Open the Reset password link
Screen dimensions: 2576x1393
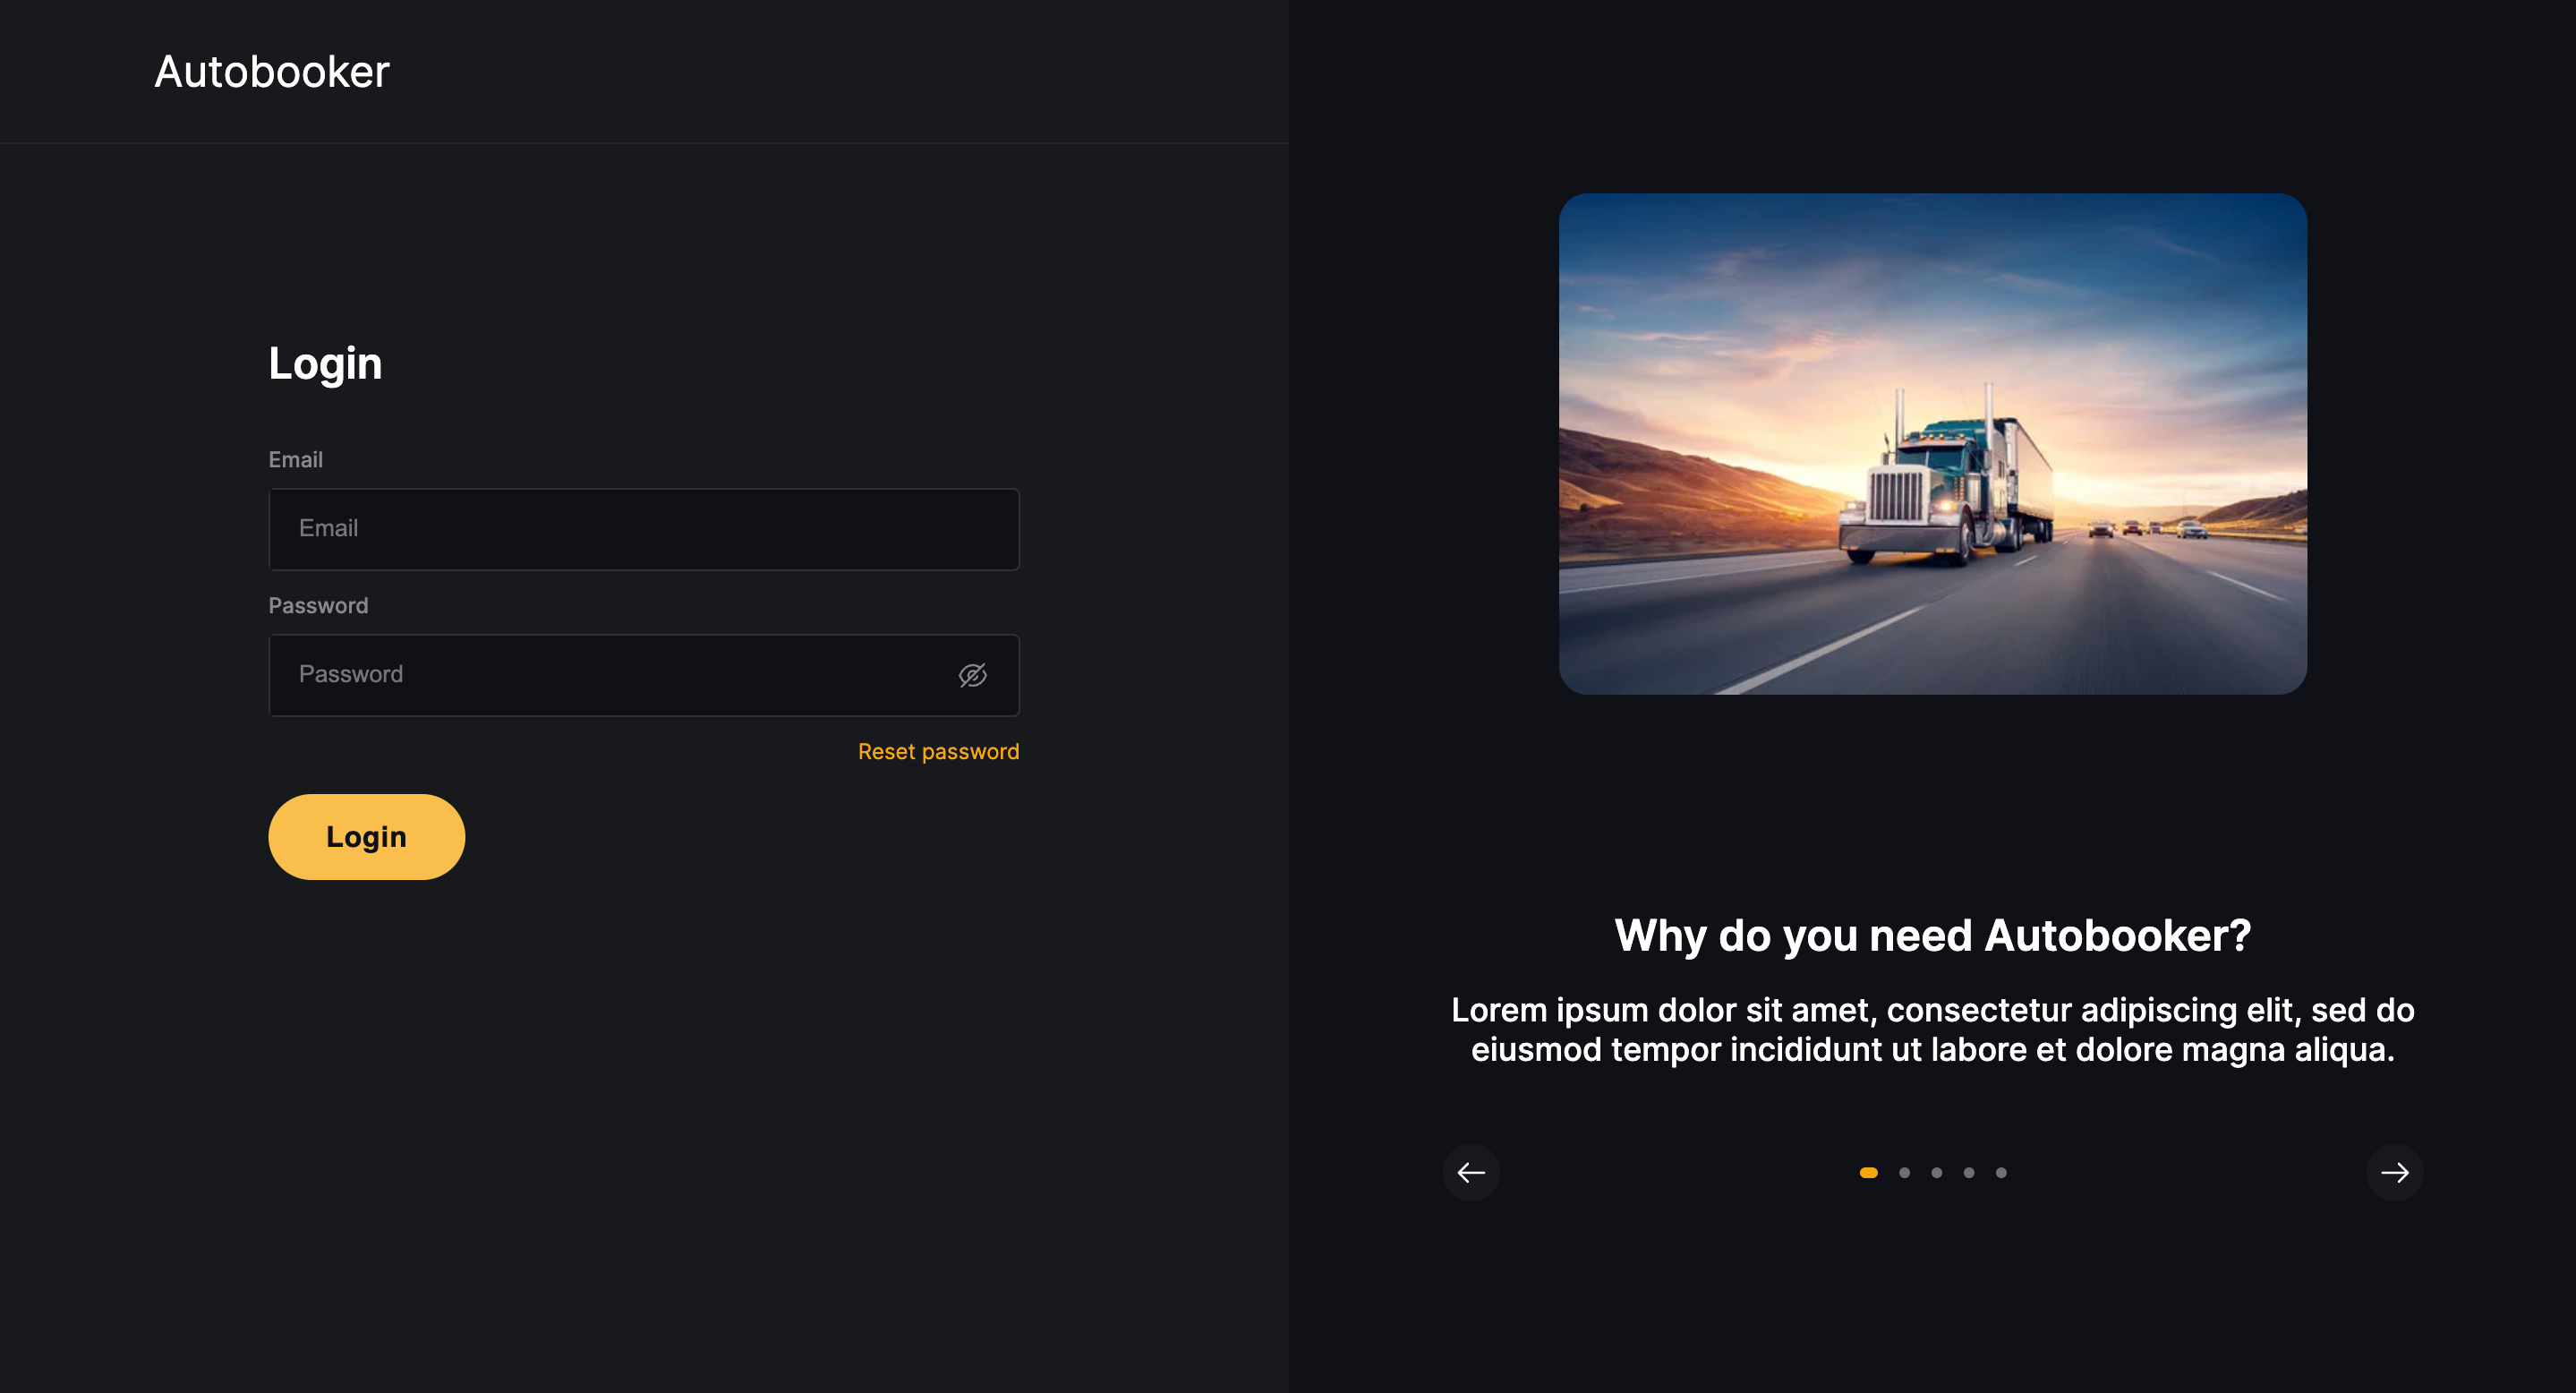938,751
